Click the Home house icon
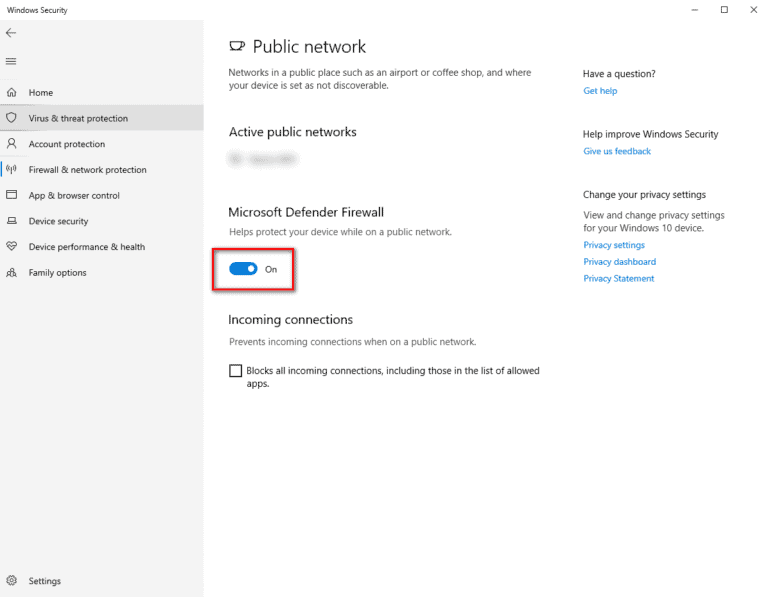The width and height of the screenshot is (768, 597). (x=12, y=92)
